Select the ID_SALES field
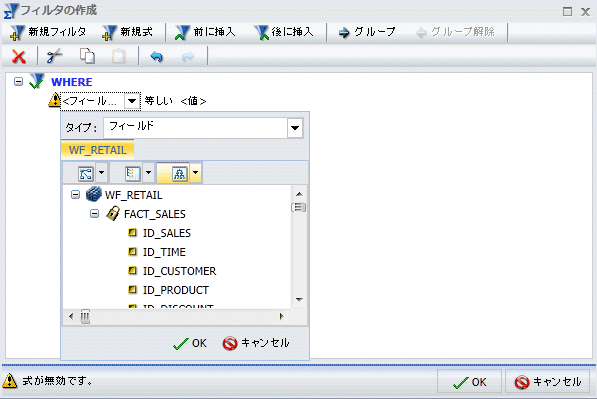Viewport: 597px width, 399px height. click(167, 233)
